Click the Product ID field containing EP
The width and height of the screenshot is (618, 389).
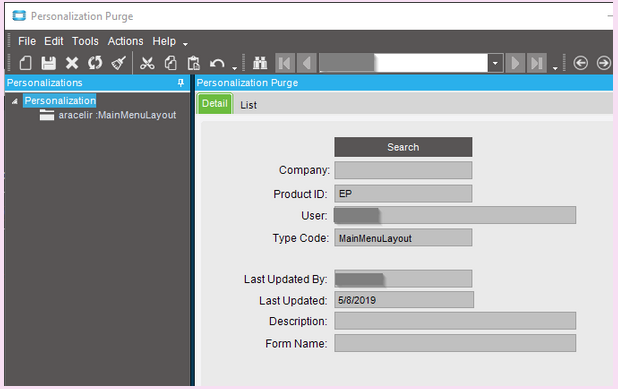[403, 194]
